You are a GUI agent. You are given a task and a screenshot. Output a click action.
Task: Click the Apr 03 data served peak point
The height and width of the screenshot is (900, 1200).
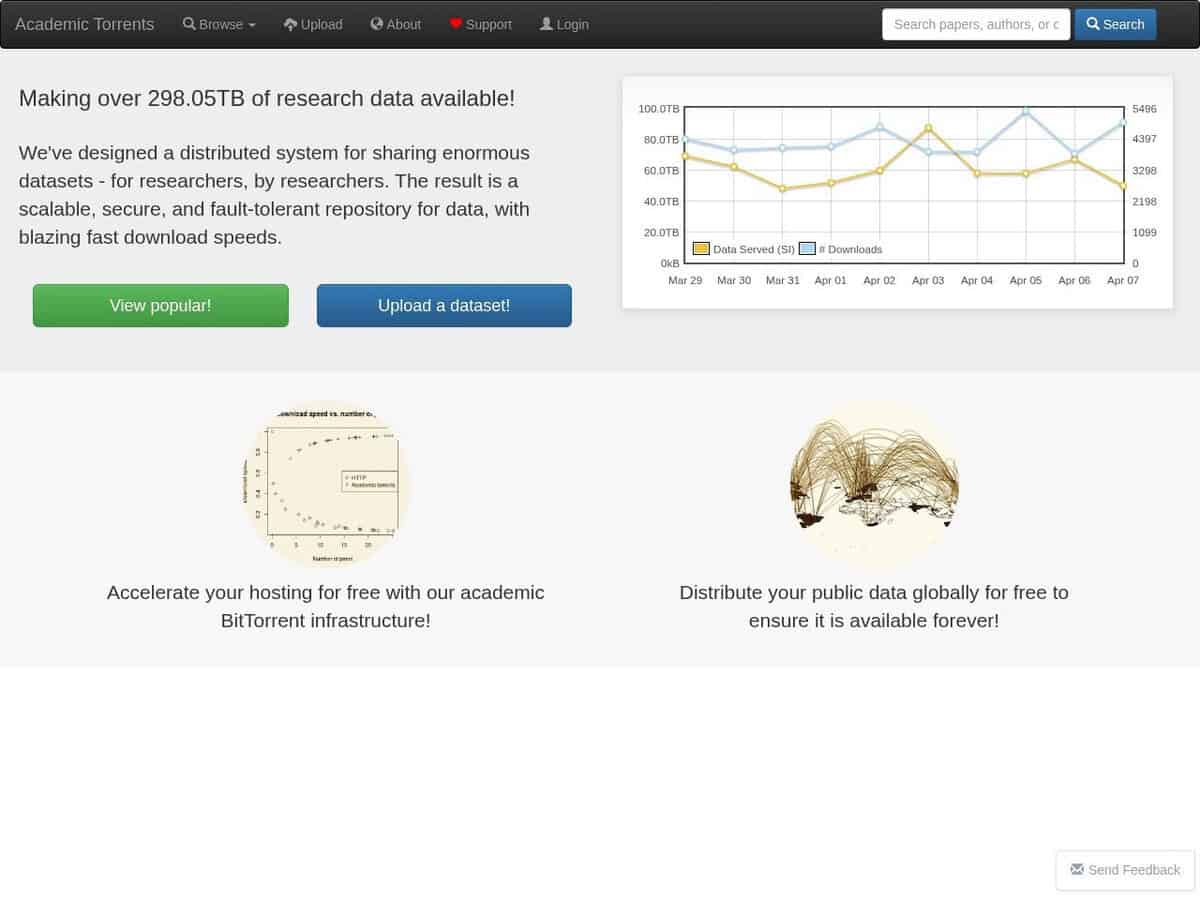pyautogui.click(x=928, y=128)
